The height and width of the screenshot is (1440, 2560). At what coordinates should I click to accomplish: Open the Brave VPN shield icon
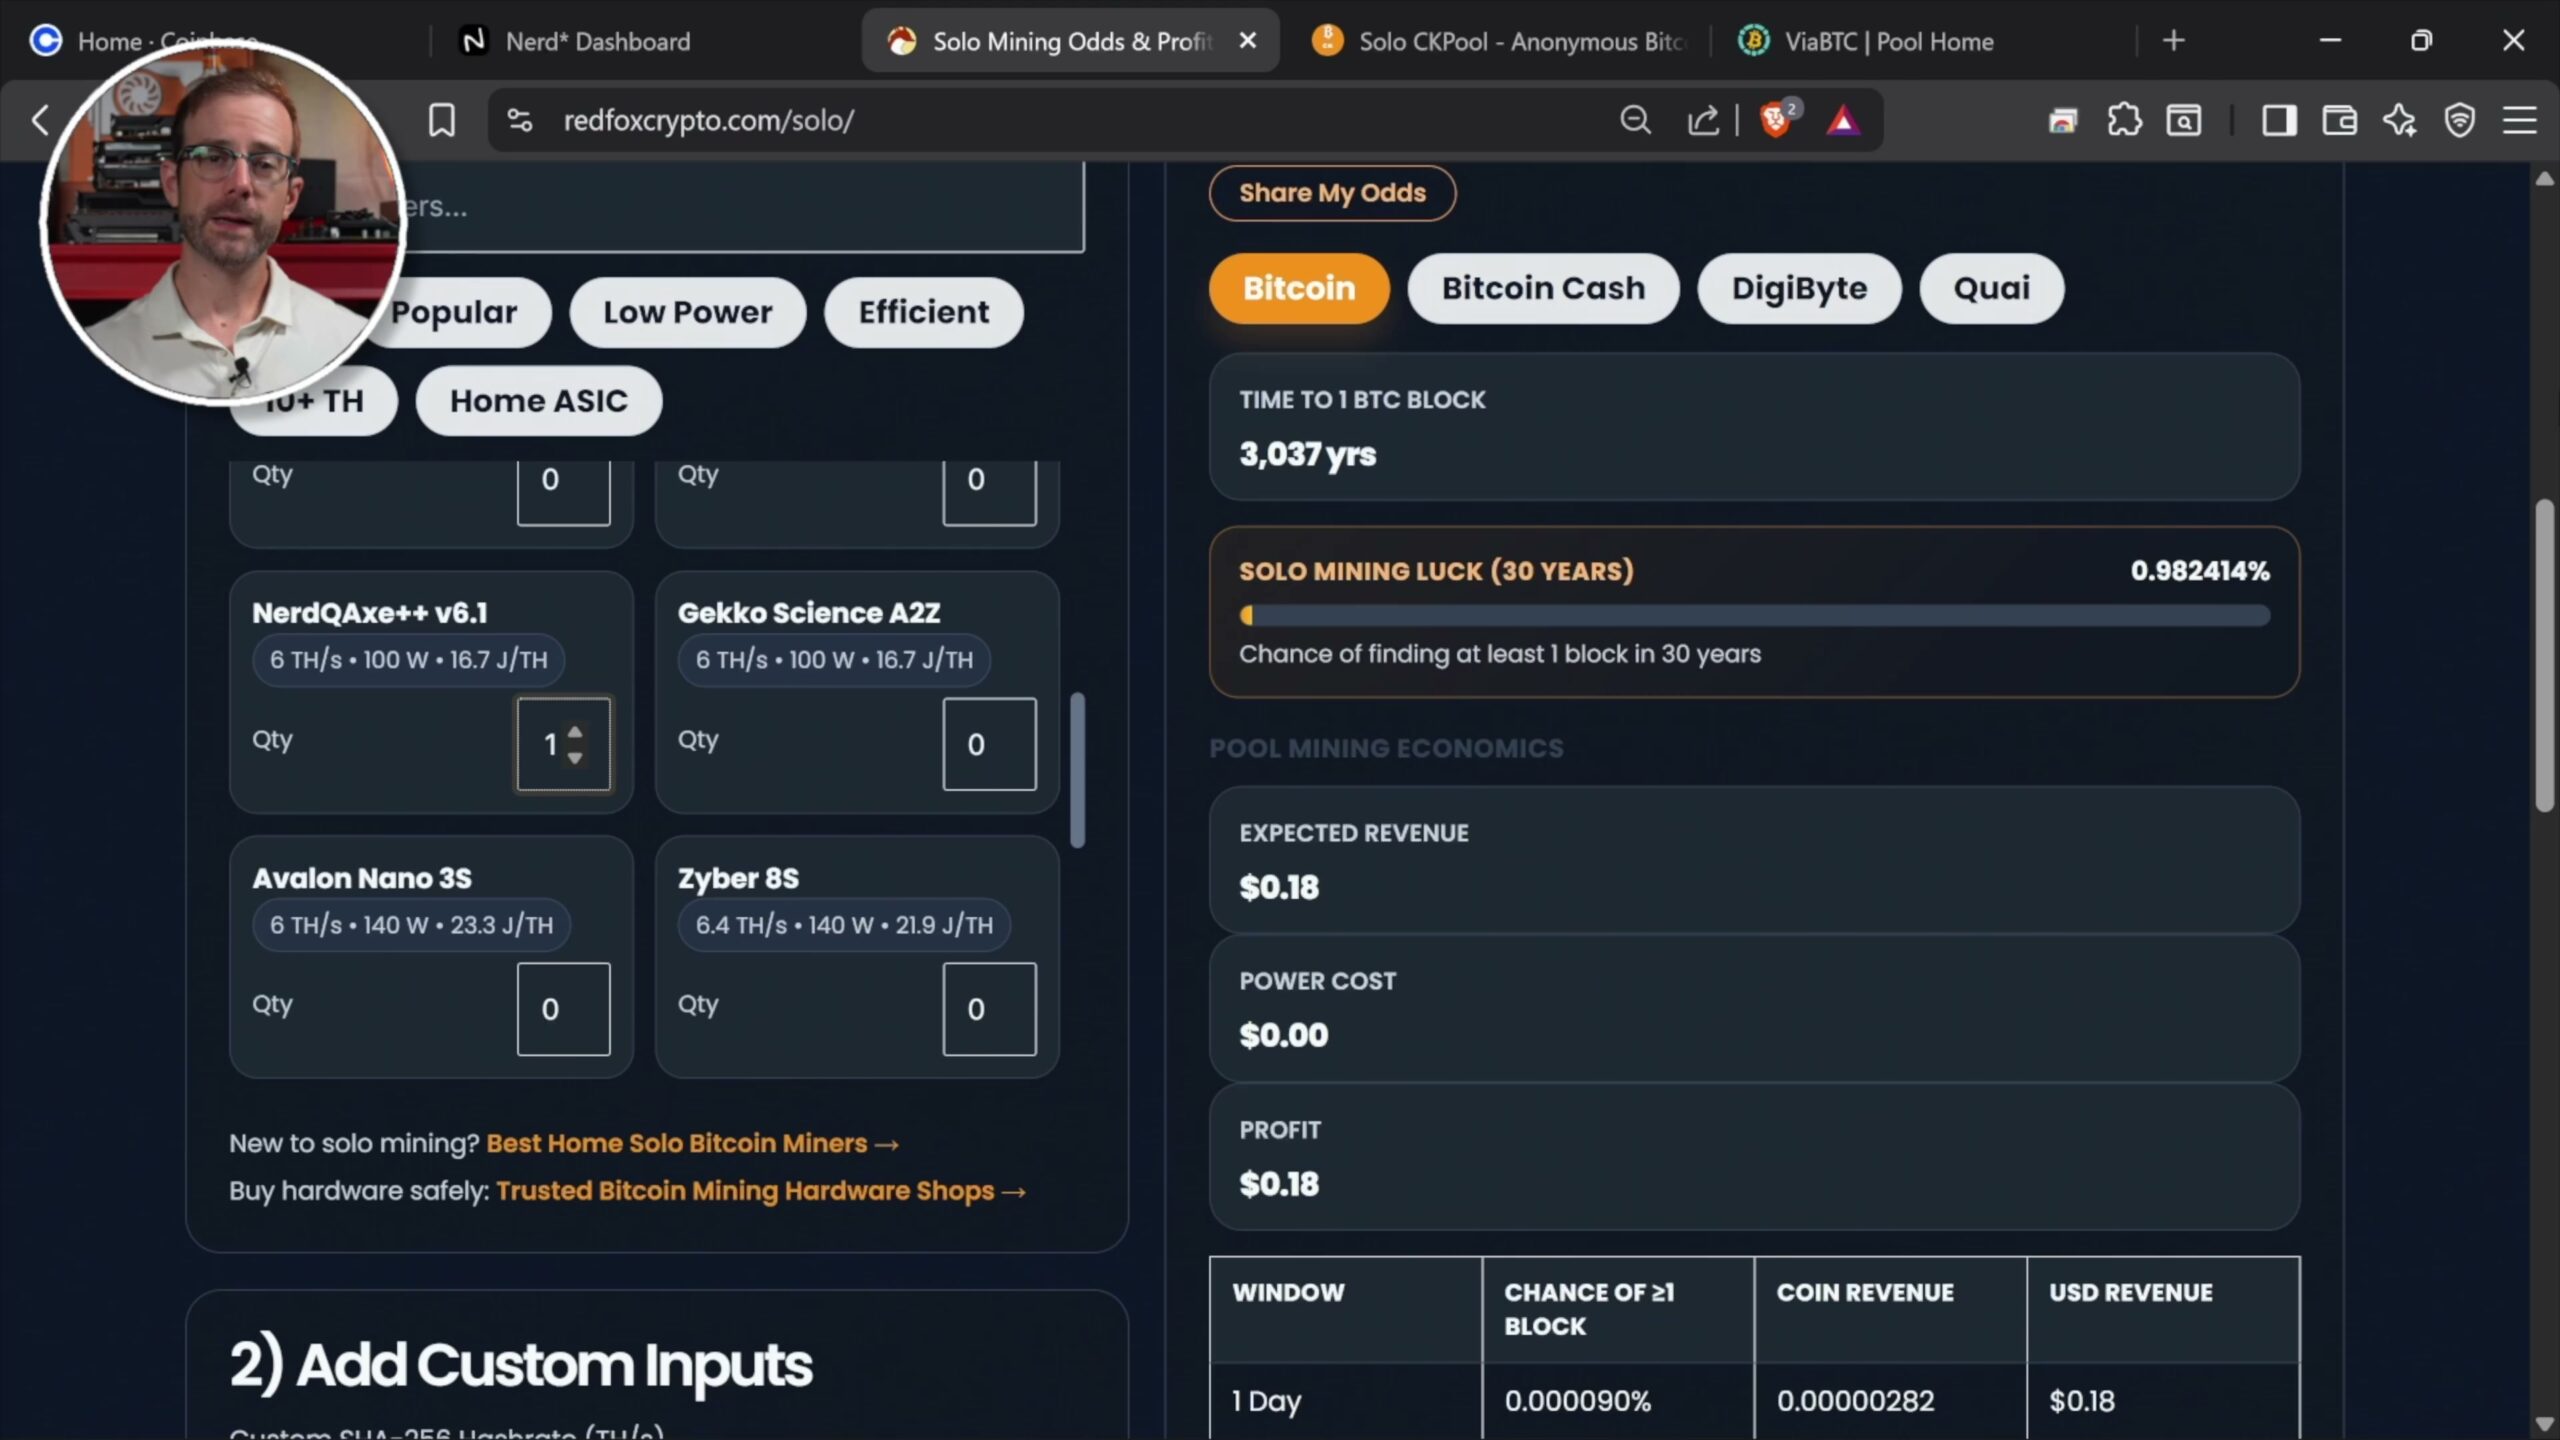(x=2459, y=120)
